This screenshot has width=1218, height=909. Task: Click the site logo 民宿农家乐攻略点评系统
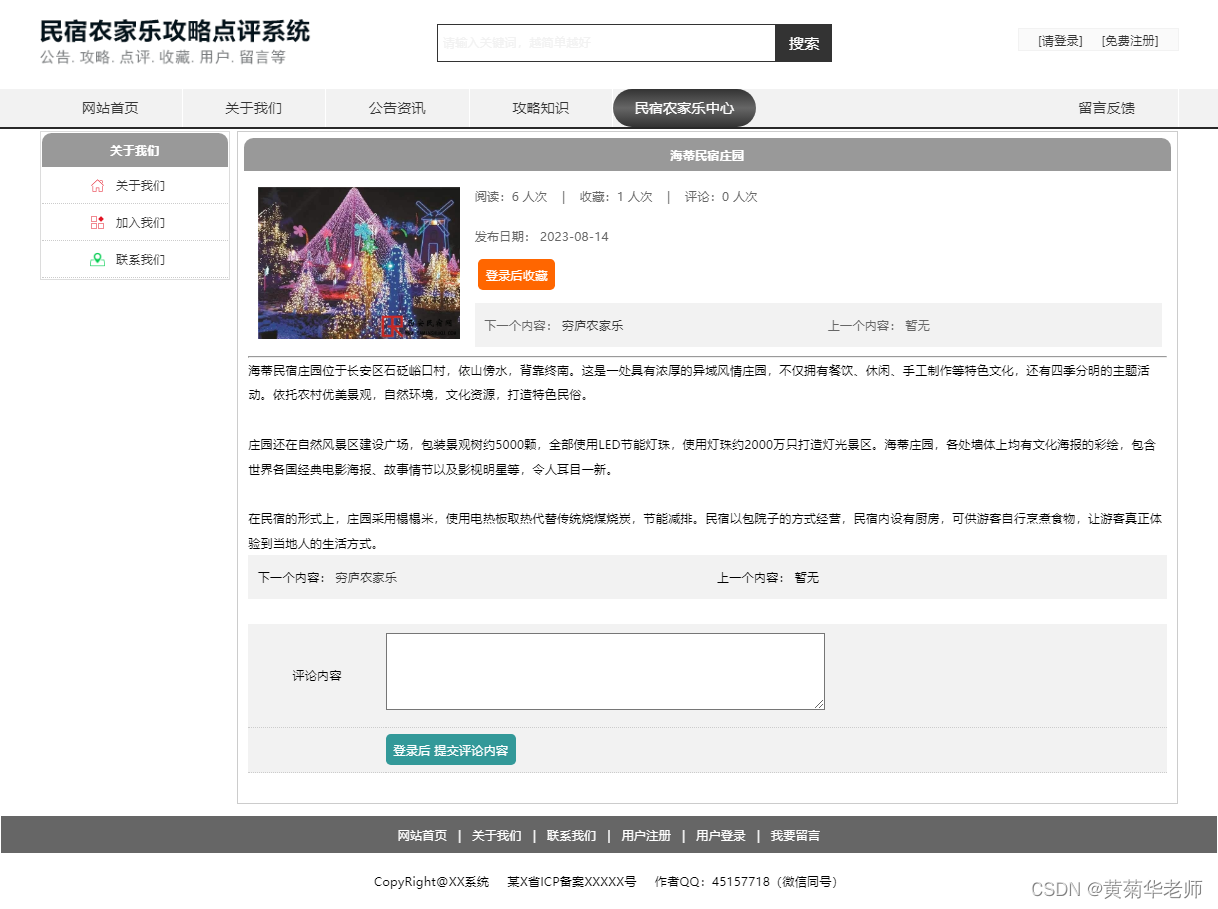tap(173, 32)
